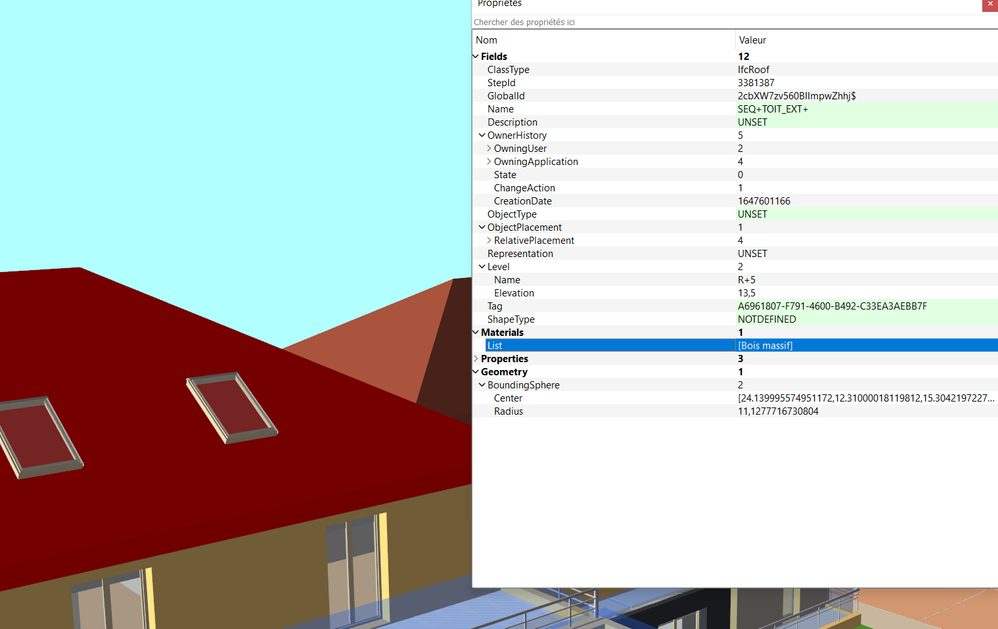Viewport: 998px width, 629px height.
Task: Click the 3381387 StepId value
Action: point(756,83)
